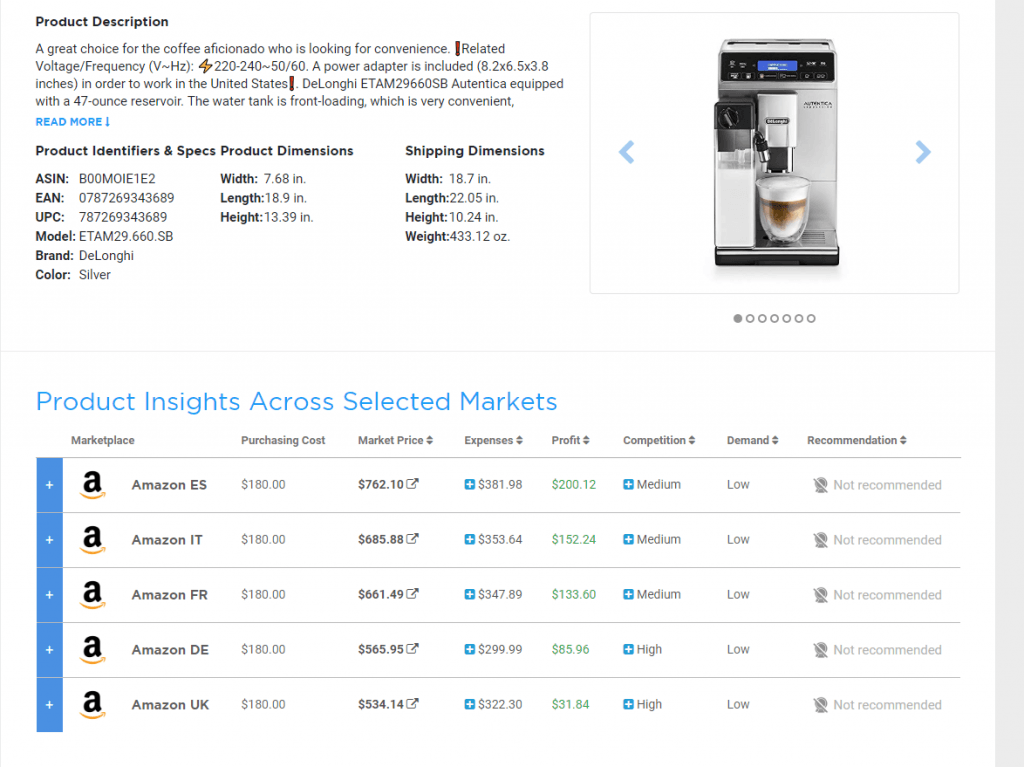Expand Amazon ES competition plus icon

628,484
